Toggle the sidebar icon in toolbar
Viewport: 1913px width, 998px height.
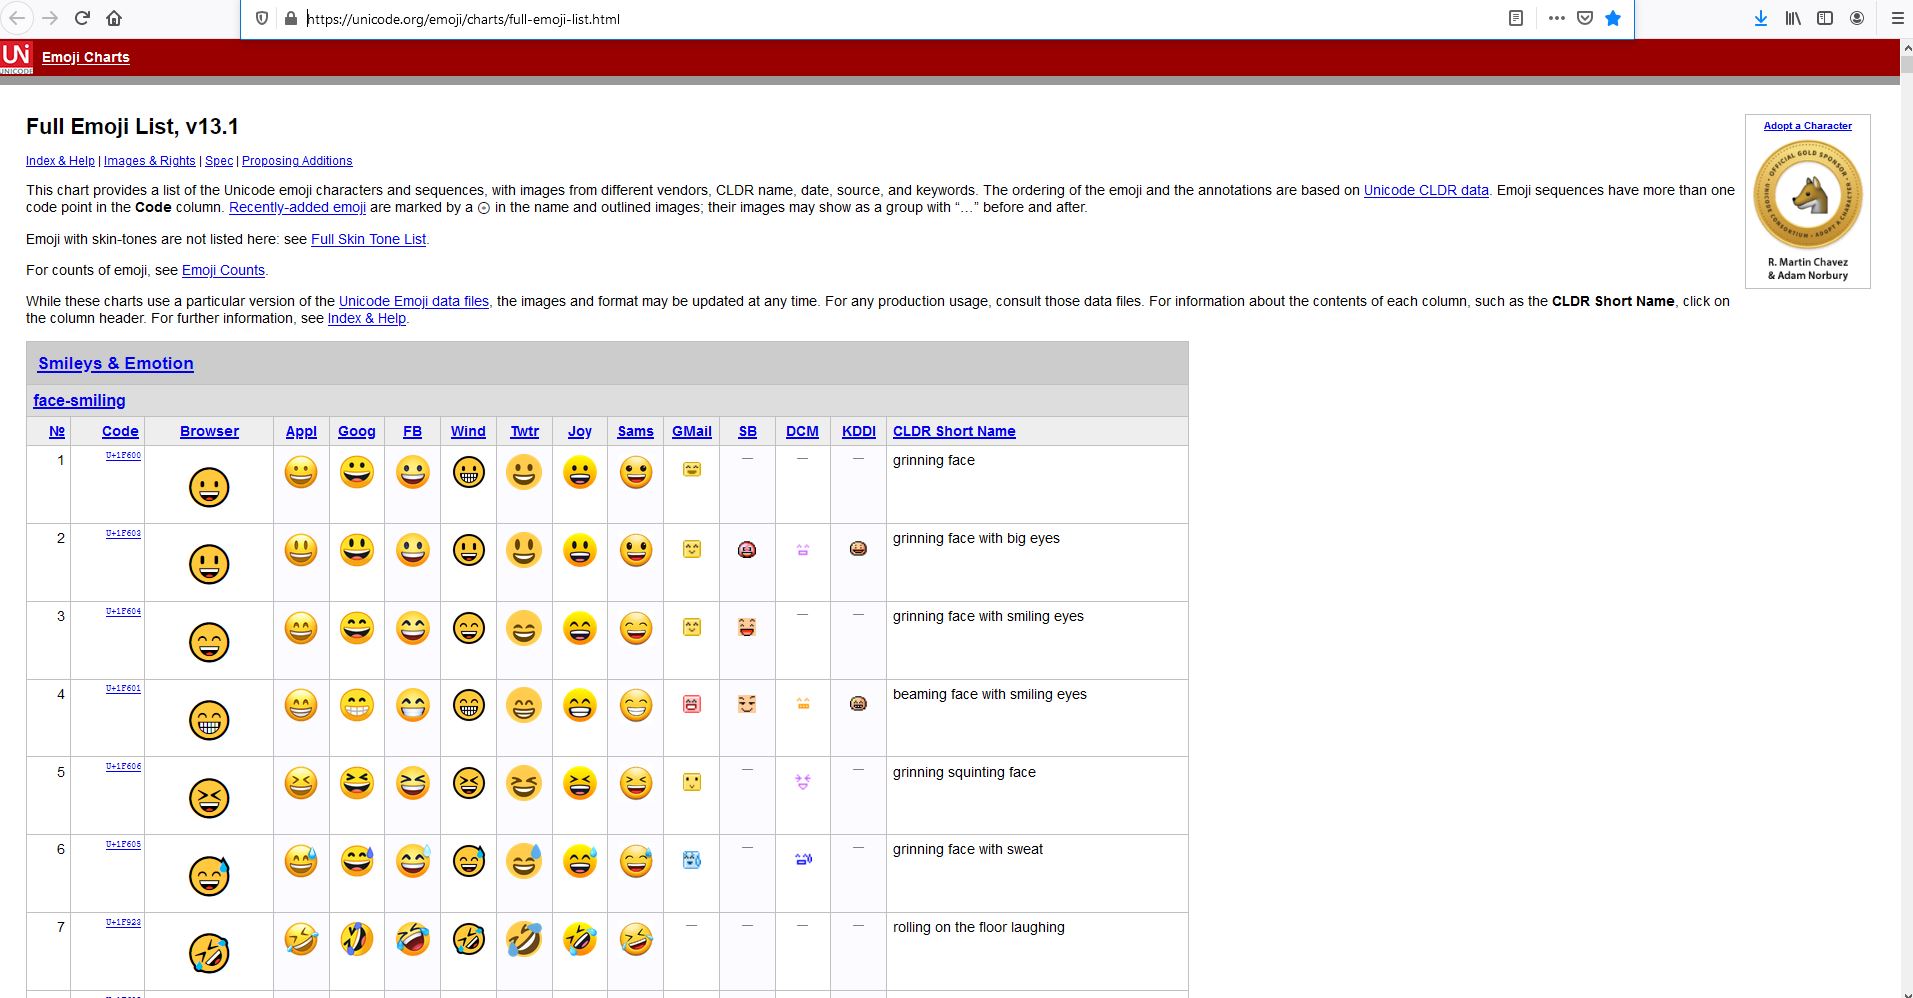pos(1825,18)
